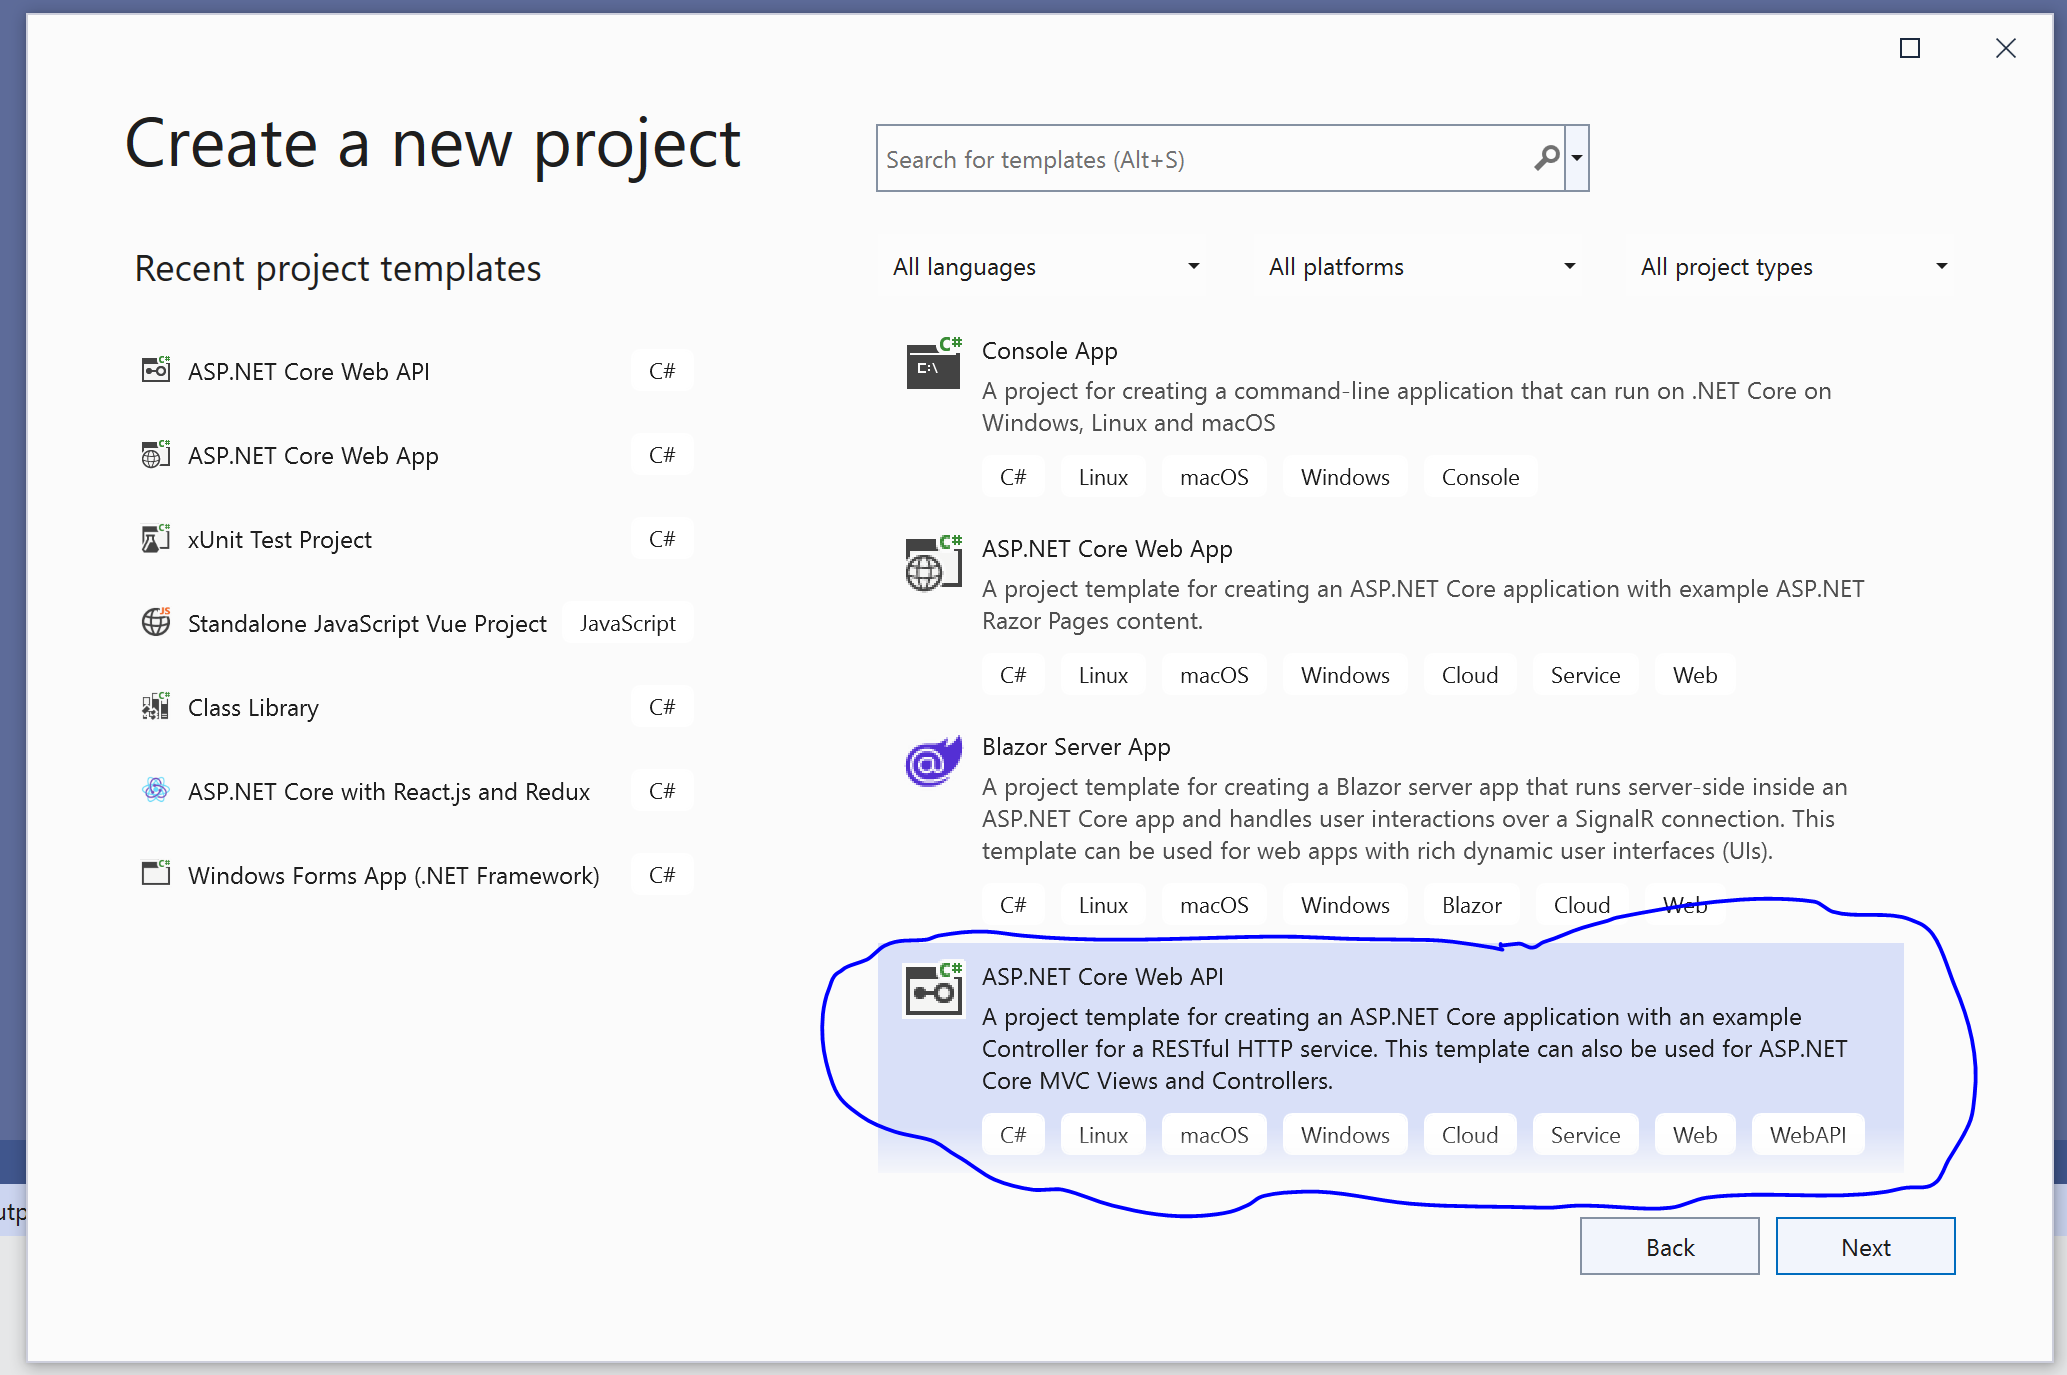
Task: Click the Windows tag under Console App
Action: pos(1345,477)
